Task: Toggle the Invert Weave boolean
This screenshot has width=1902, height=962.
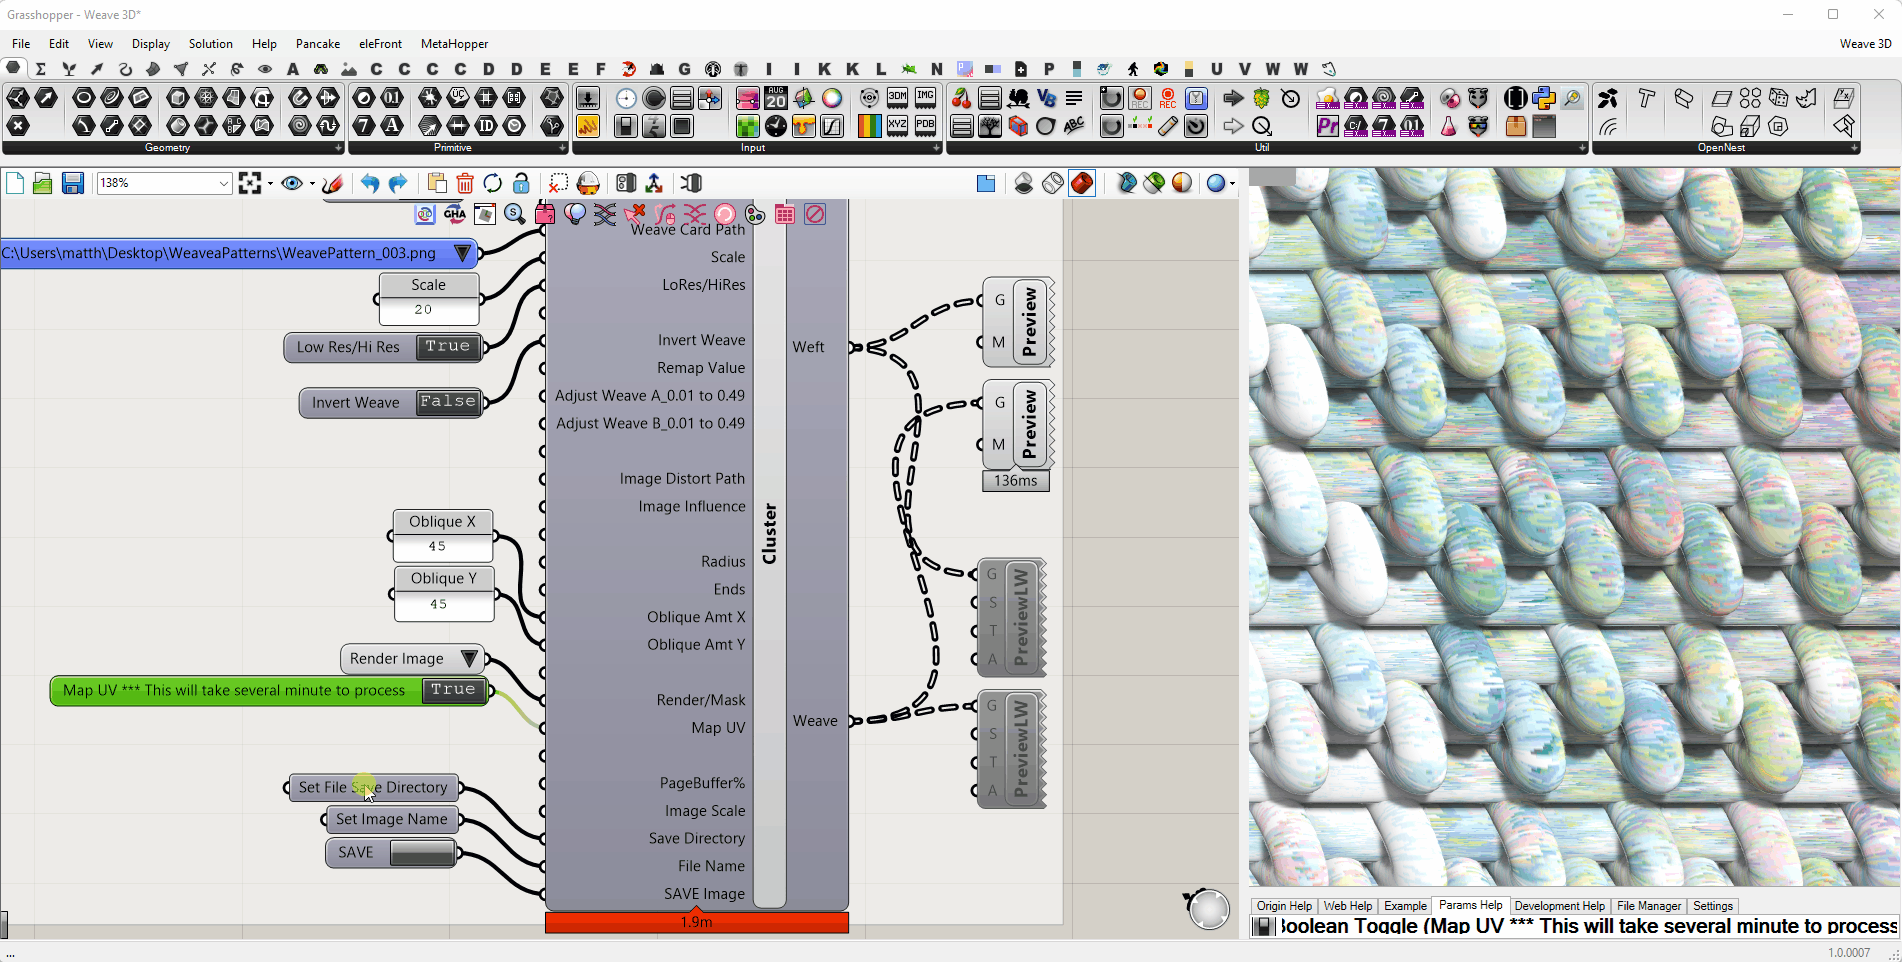Action: [x=447, y=402]
